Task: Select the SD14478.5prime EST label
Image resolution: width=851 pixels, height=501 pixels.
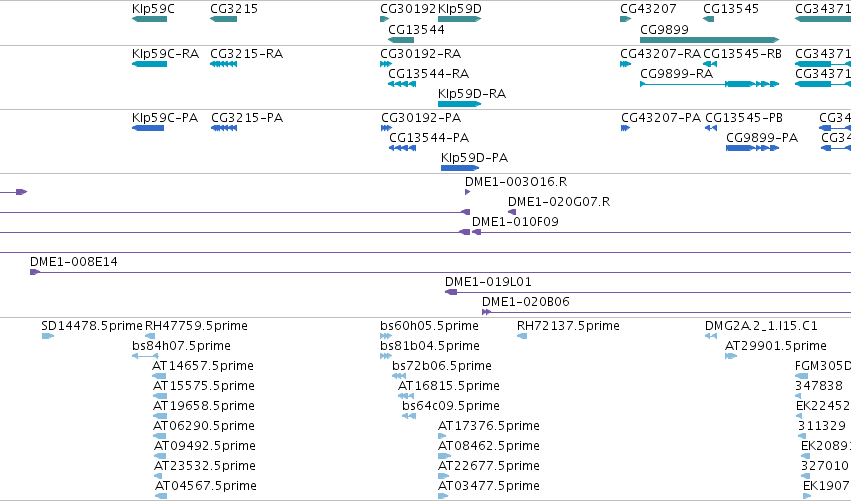Action: (92, 326)
